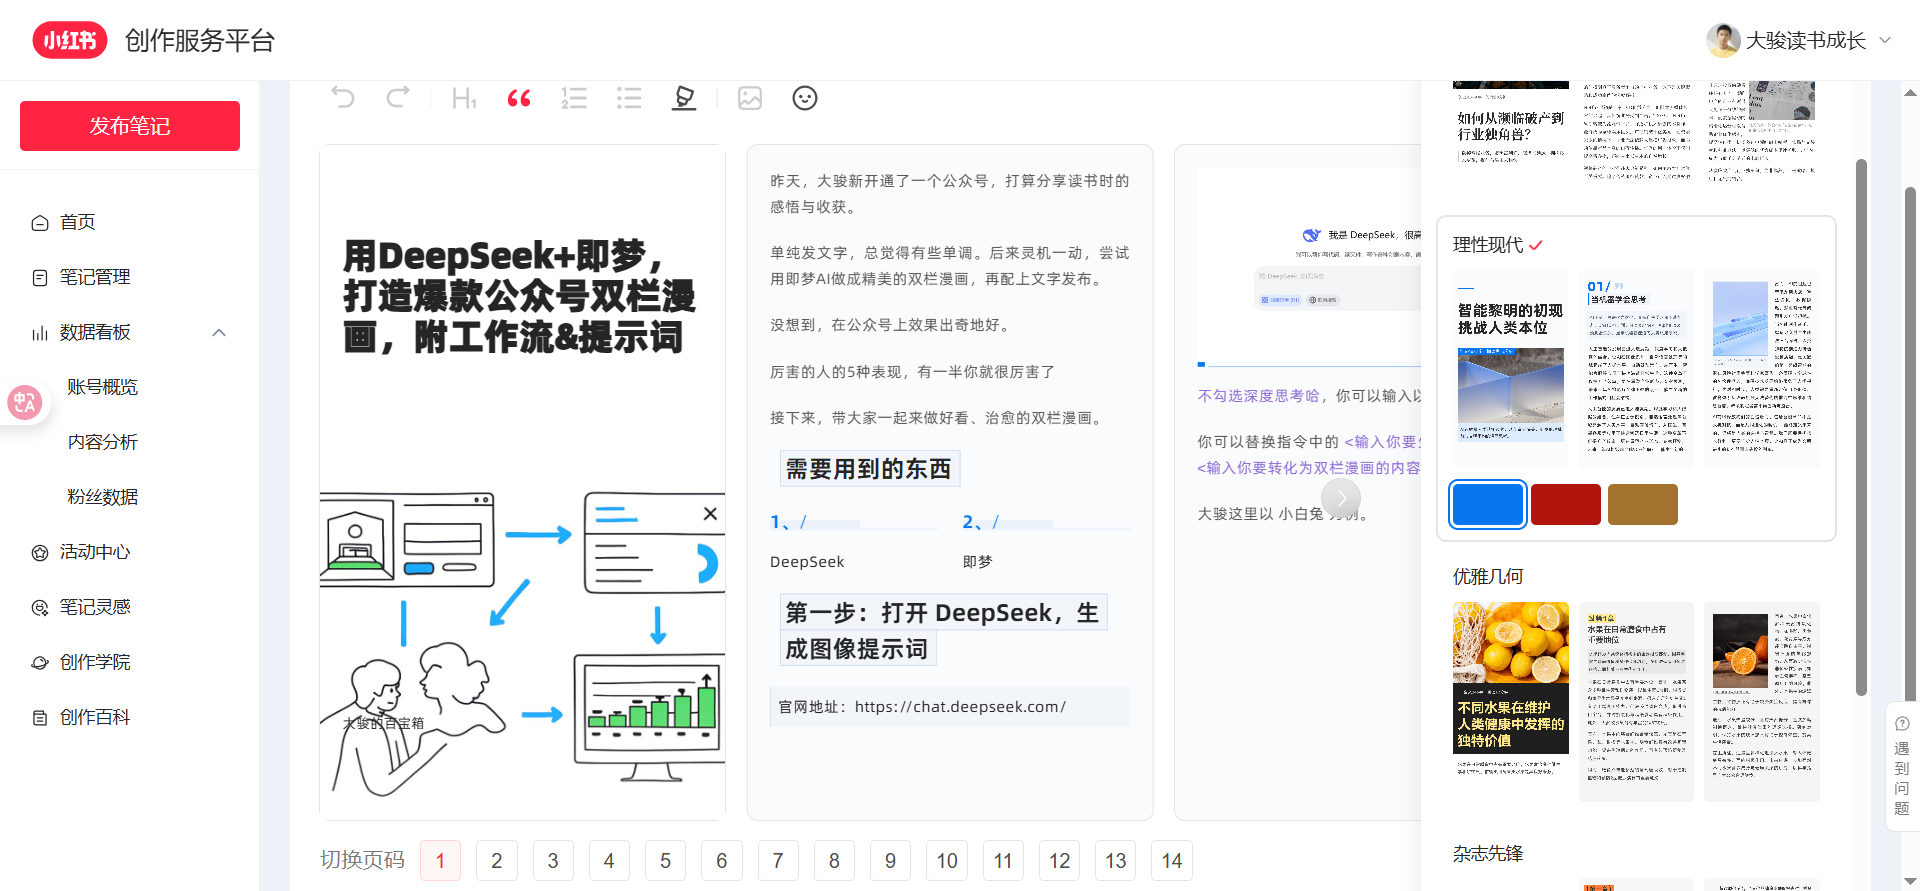Click 创作服务平台 title text
The width and height of the screenshot is (1920, 891).
[200, 40]
